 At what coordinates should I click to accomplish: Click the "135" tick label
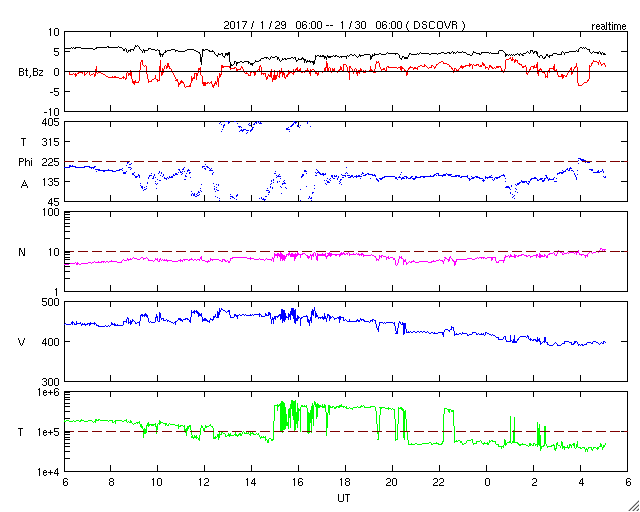[x=51, y=182]
